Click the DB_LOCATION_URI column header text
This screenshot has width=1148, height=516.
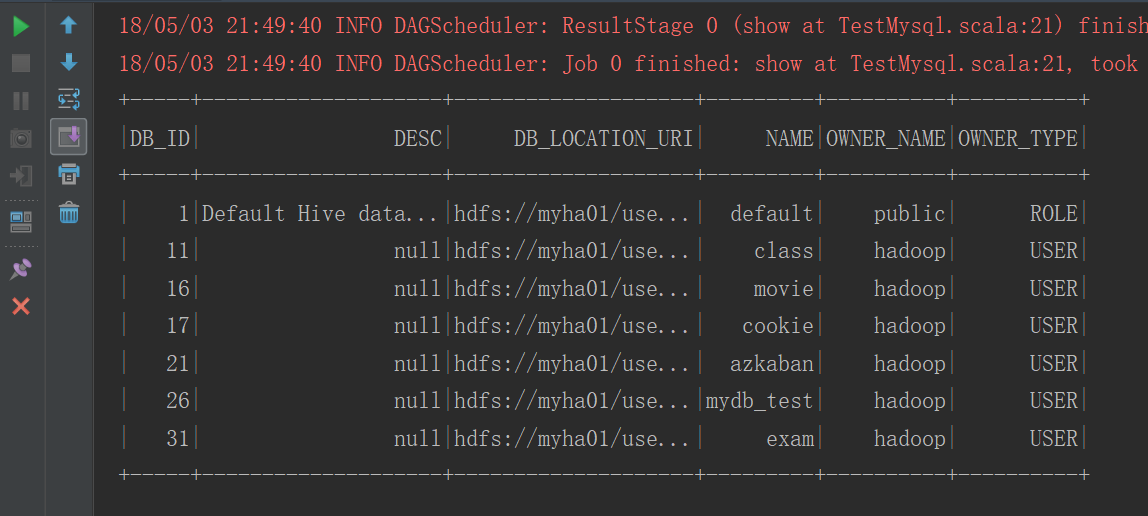(603, 139)
